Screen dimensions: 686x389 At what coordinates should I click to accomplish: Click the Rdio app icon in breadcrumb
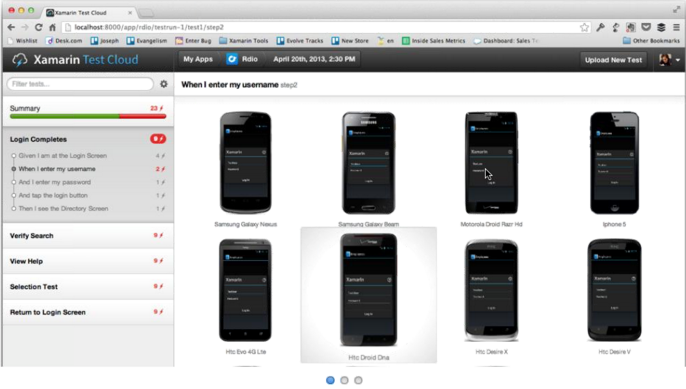232,59
